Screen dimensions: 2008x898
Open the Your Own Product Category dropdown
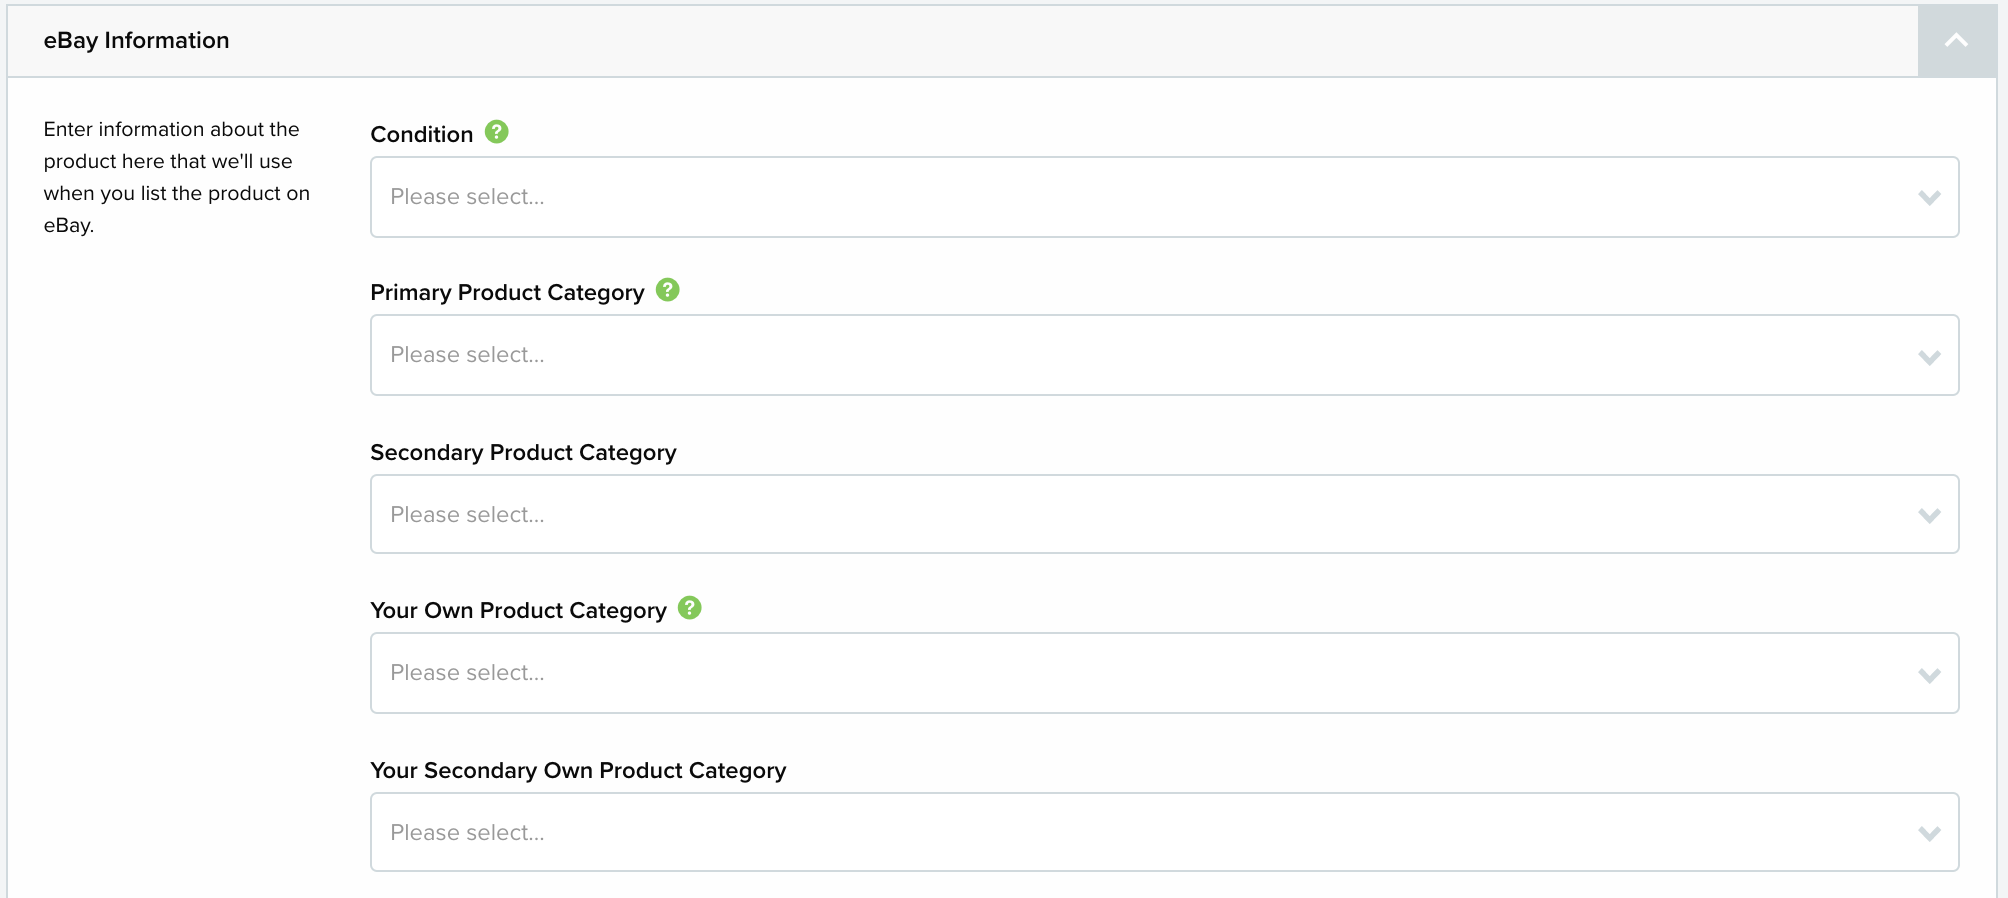1164,673
